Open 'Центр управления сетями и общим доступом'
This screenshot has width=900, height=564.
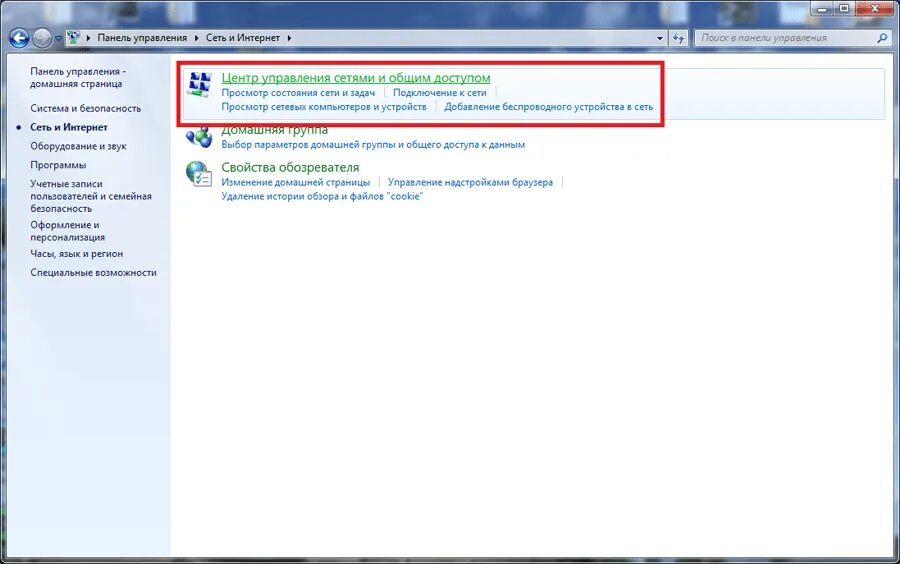tap(356, 77)
